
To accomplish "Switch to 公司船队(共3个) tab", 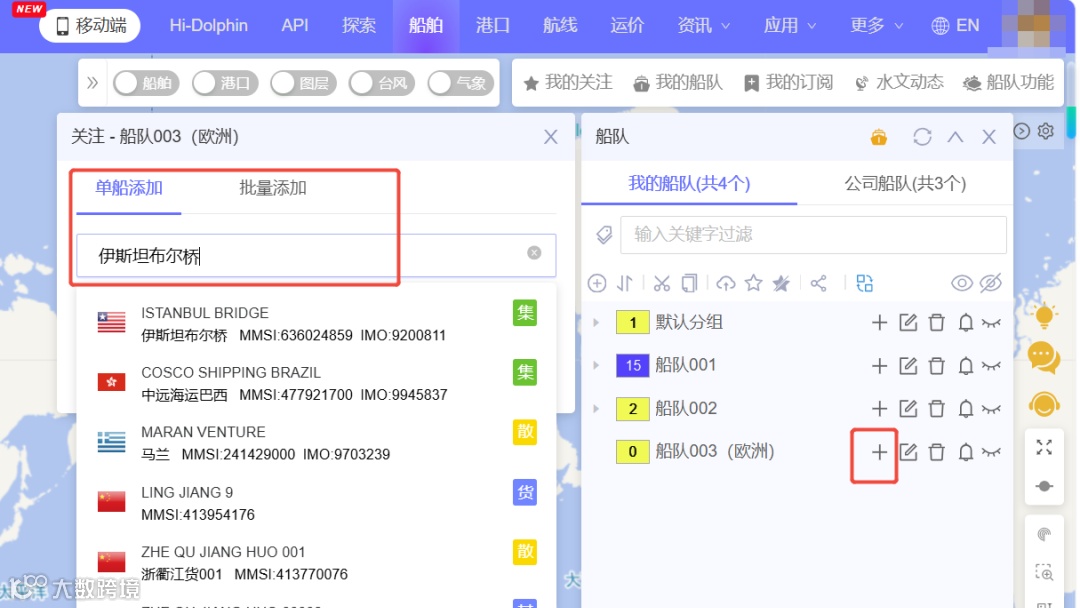I will (x=905, y=183).
